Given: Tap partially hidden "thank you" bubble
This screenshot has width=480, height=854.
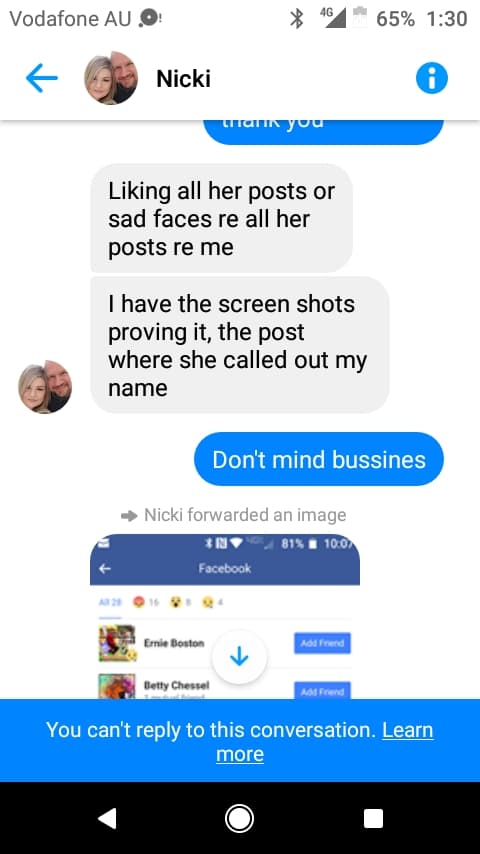Looking at the screenshot, I should pyautogui.click(x=324, y=132).
